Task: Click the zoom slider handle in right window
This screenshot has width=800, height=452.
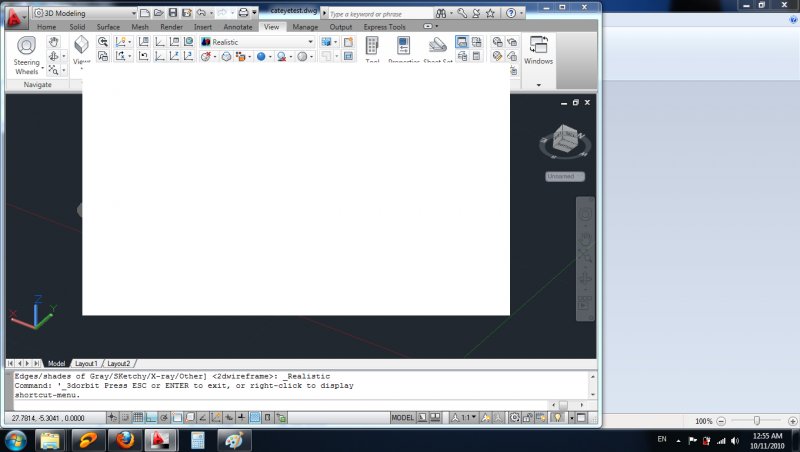Action: [x=757, y=420]
